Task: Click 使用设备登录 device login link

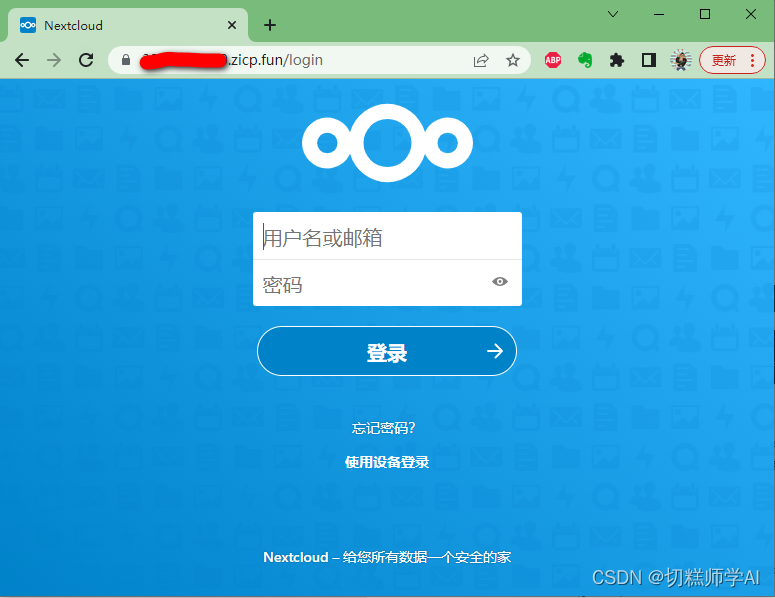Action: tap(387, 462)
